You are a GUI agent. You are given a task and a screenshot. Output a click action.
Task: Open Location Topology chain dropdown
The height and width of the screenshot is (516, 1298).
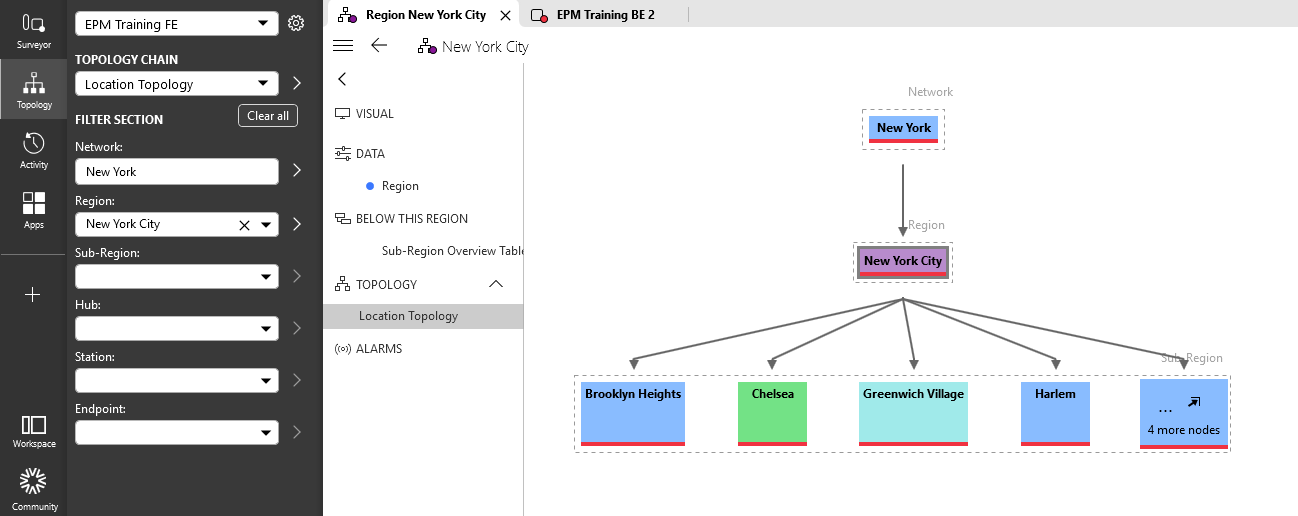pyautogui.click(x=177, y=85)
